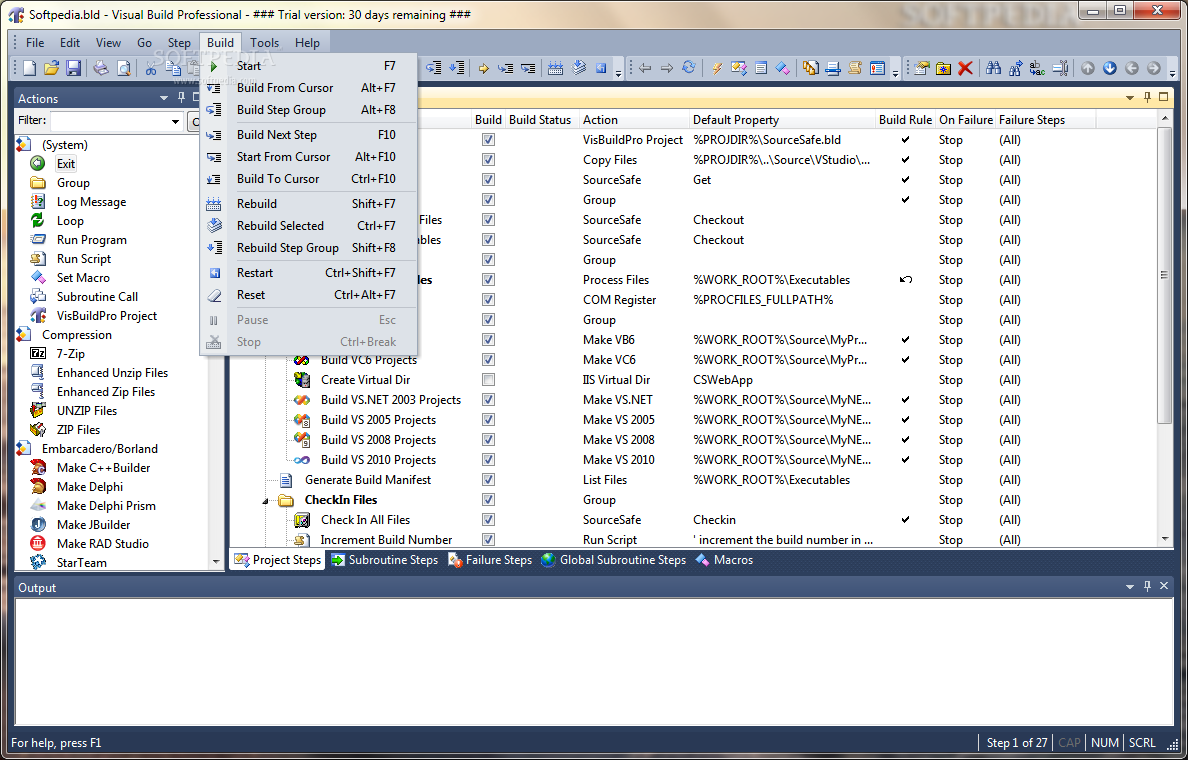Click the lightning bolt toolbar icon
Viewport: 1188px width, 760px height.
(717, 69)
